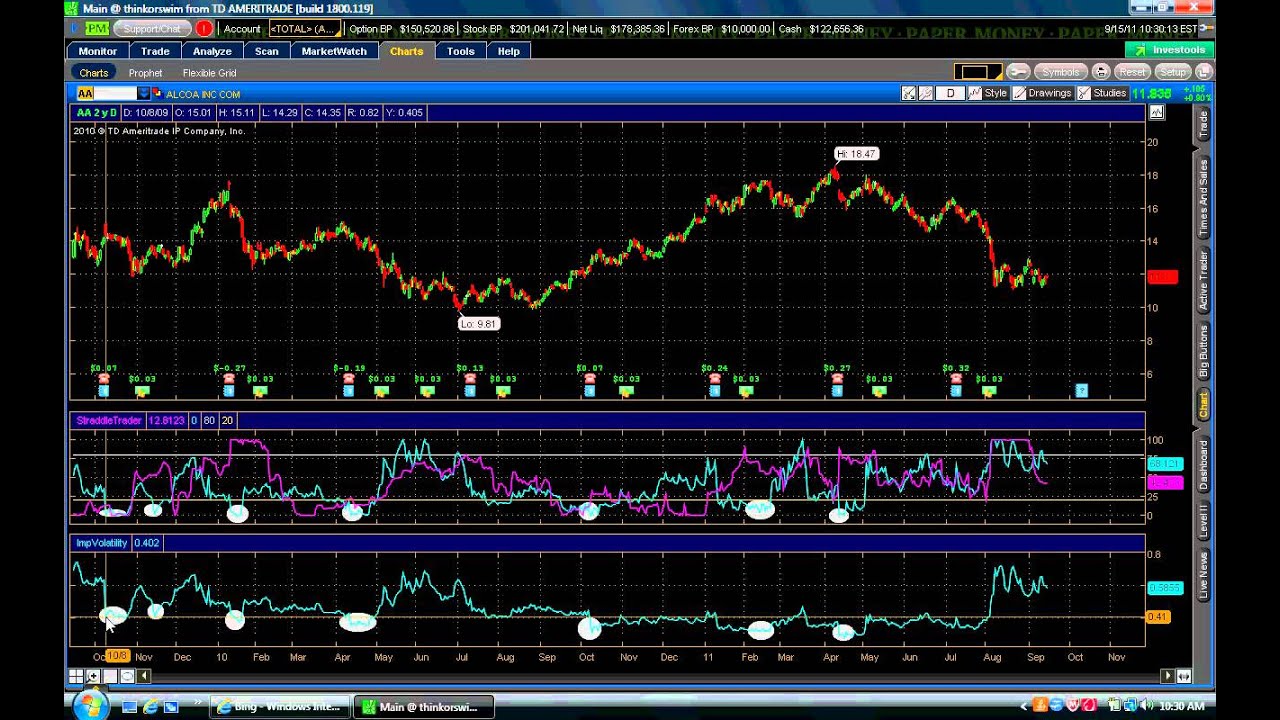Toggle the PM paper money indicator
1280x720 pixels.
(96, 29)
